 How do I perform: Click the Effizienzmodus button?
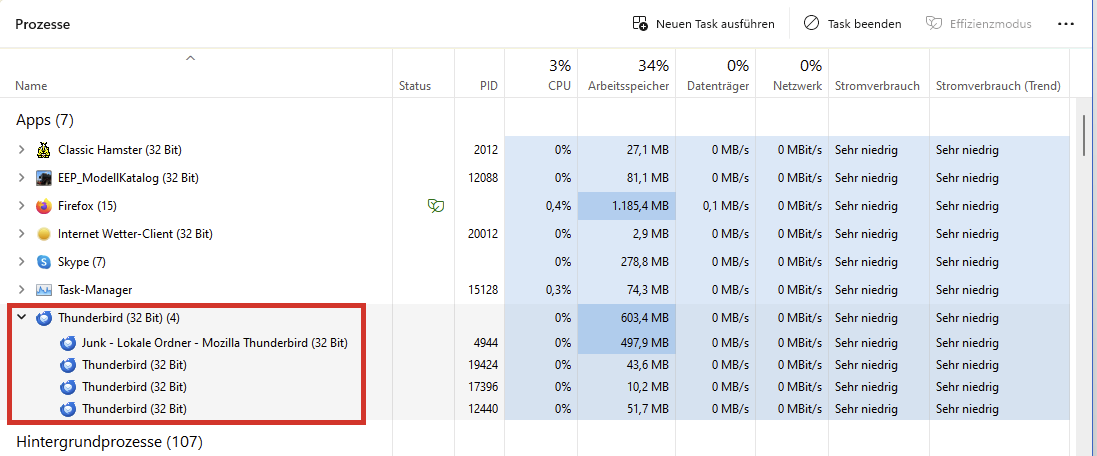tap(978, 24)
